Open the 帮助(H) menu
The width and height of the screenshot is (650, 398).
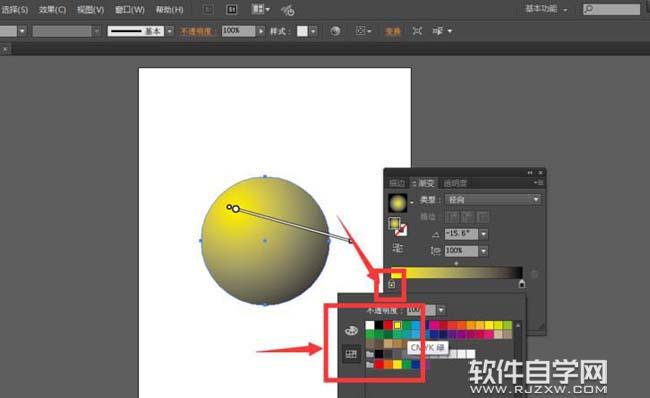pyautogui.click(x=169, y=10)
